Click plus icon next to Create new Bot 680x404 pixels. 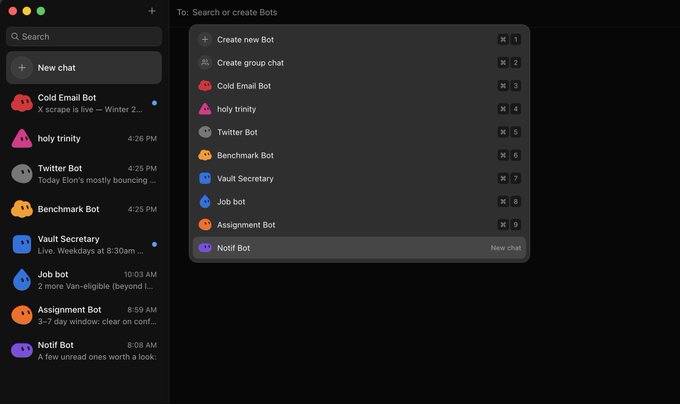205,39
